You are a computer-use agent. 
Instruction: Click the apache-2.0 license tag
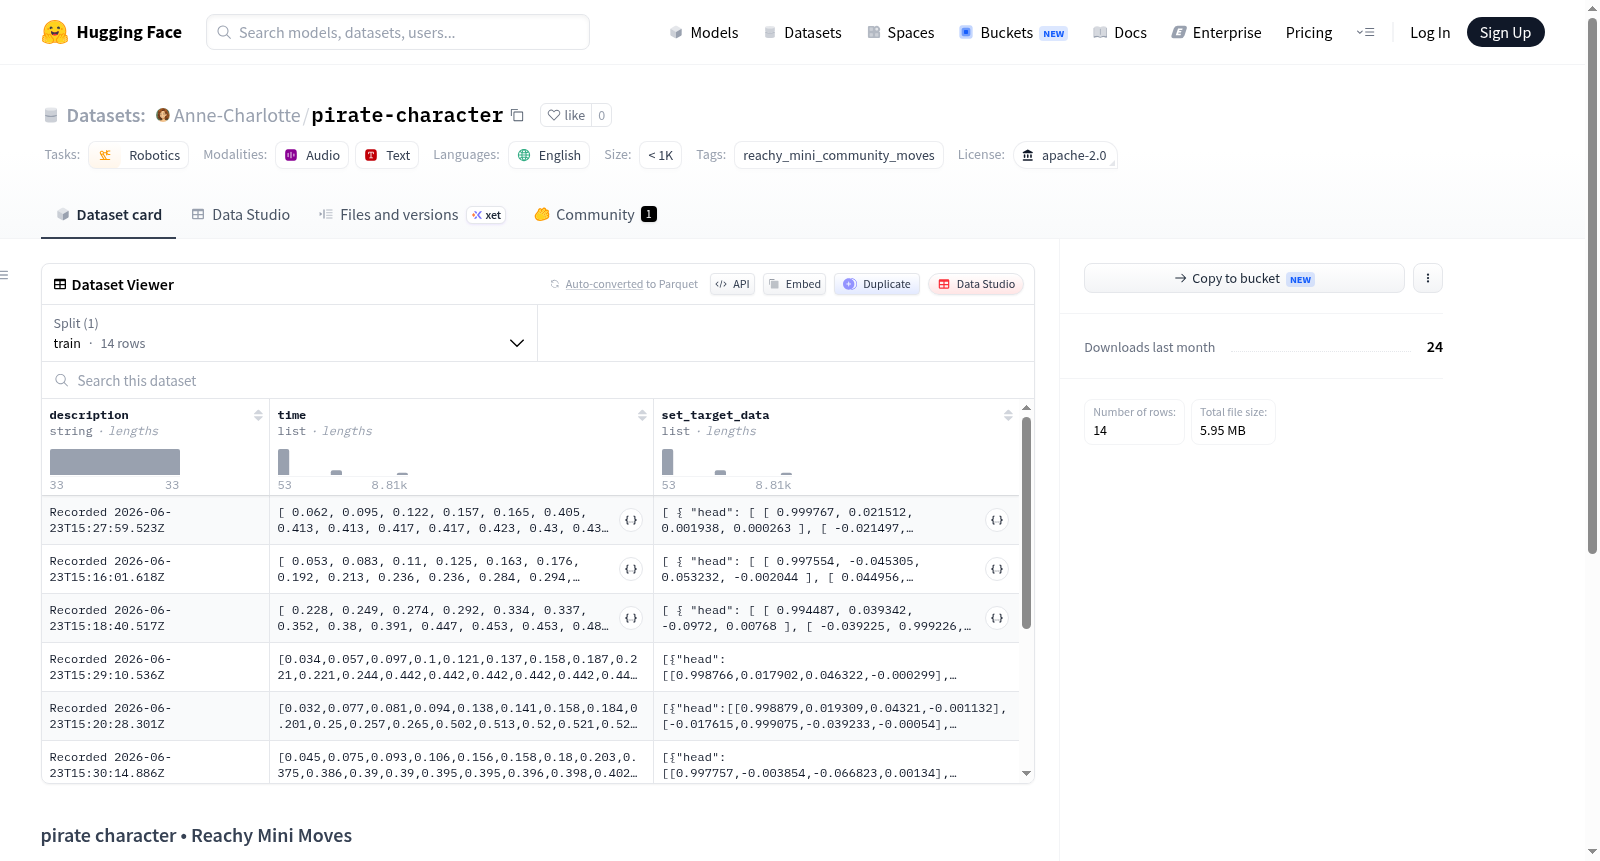1065,155
